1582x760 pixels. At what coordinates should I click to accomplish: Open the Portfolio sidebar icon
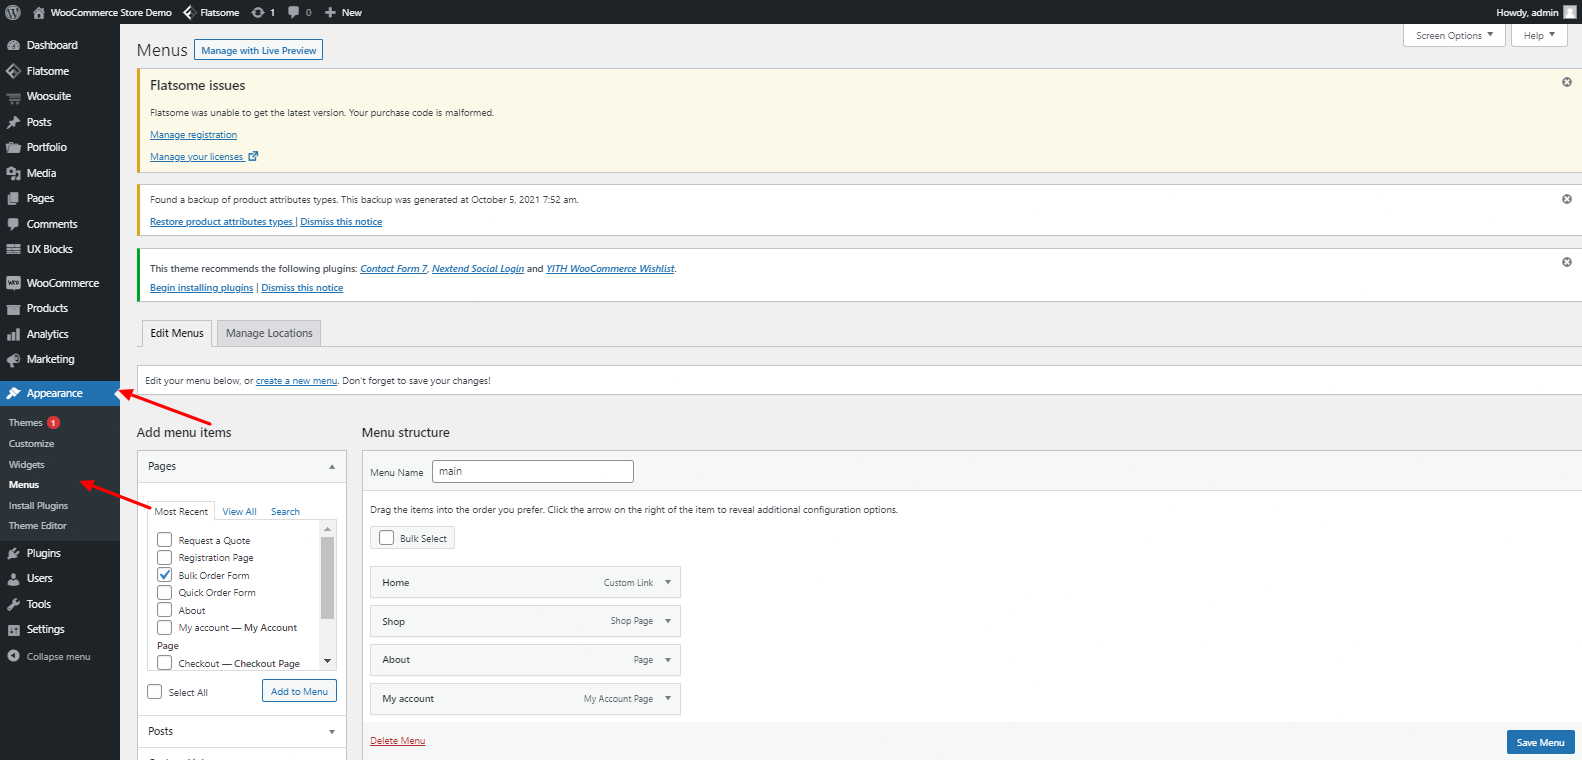(13, 147)
